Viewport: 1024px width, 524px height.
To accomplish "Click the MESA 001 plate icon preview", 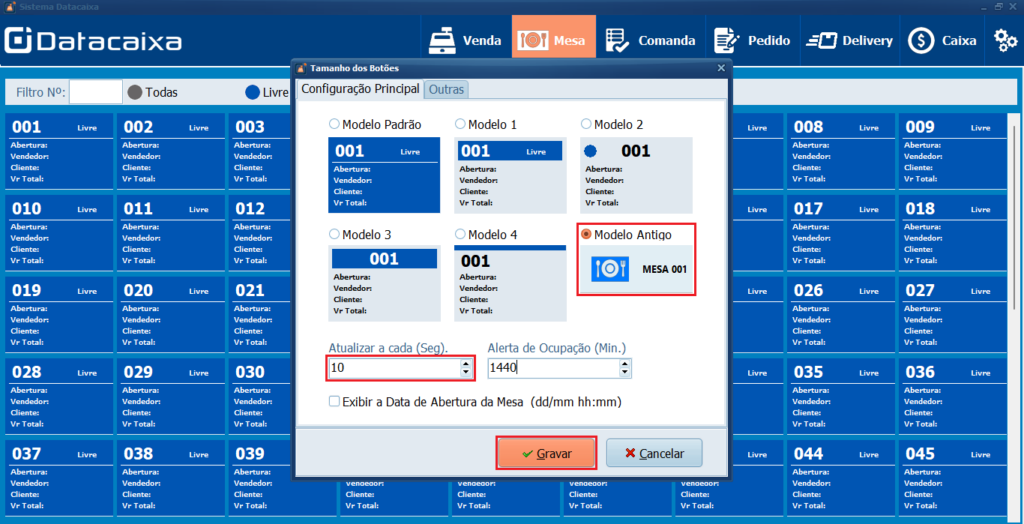I will [610, 269].
